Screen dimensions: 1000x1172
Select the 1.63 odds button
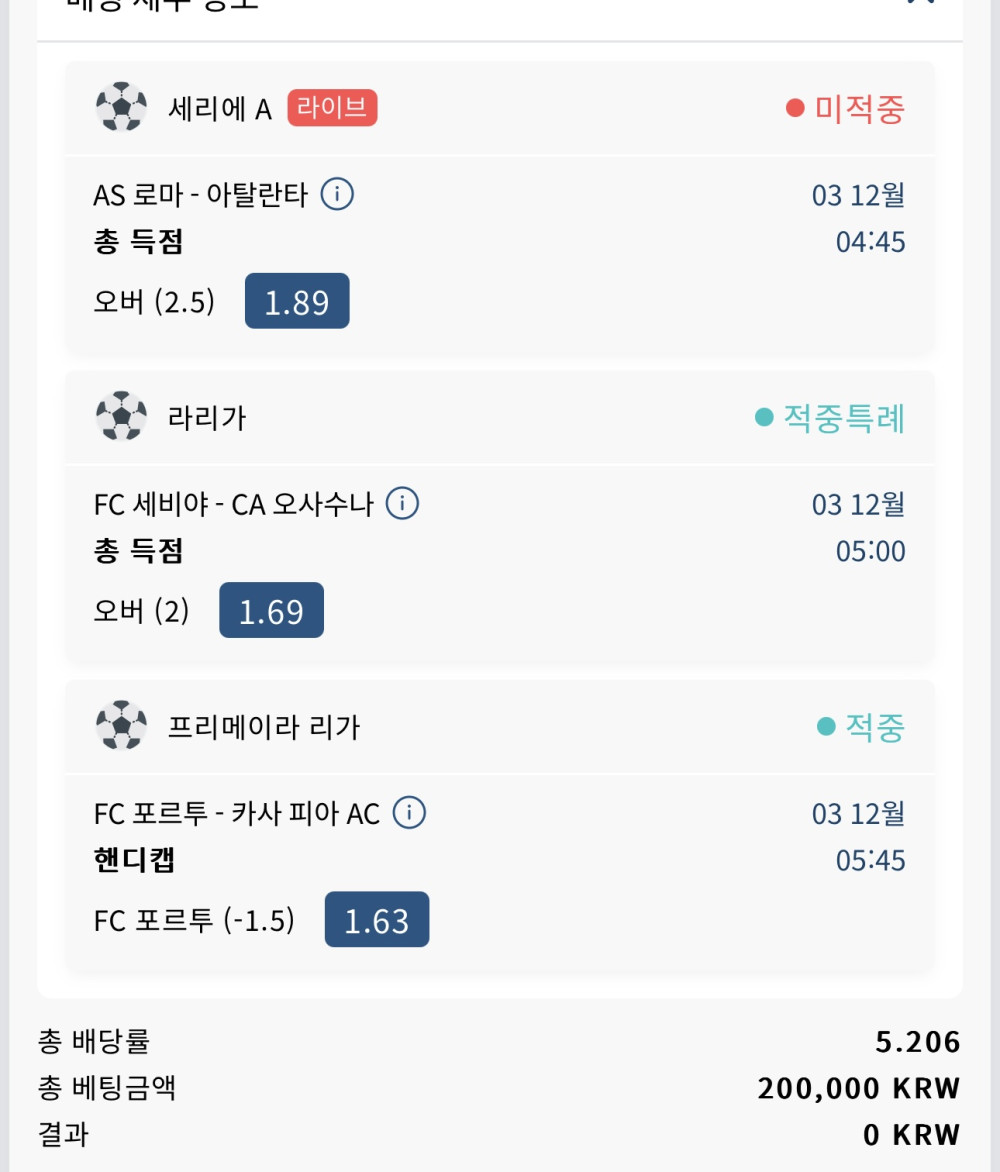(x=377, y=920)
